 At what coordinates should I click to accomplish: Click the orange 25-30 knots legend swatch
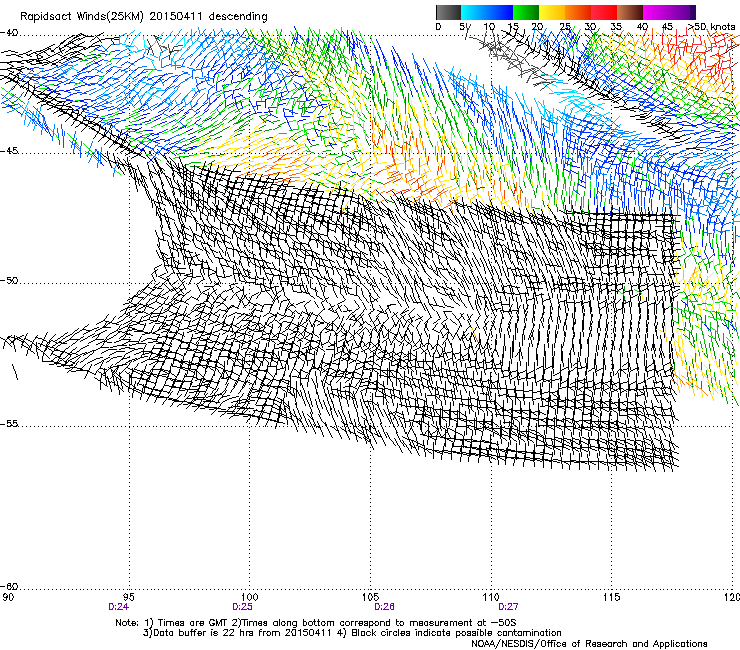(x=578, y=12)
